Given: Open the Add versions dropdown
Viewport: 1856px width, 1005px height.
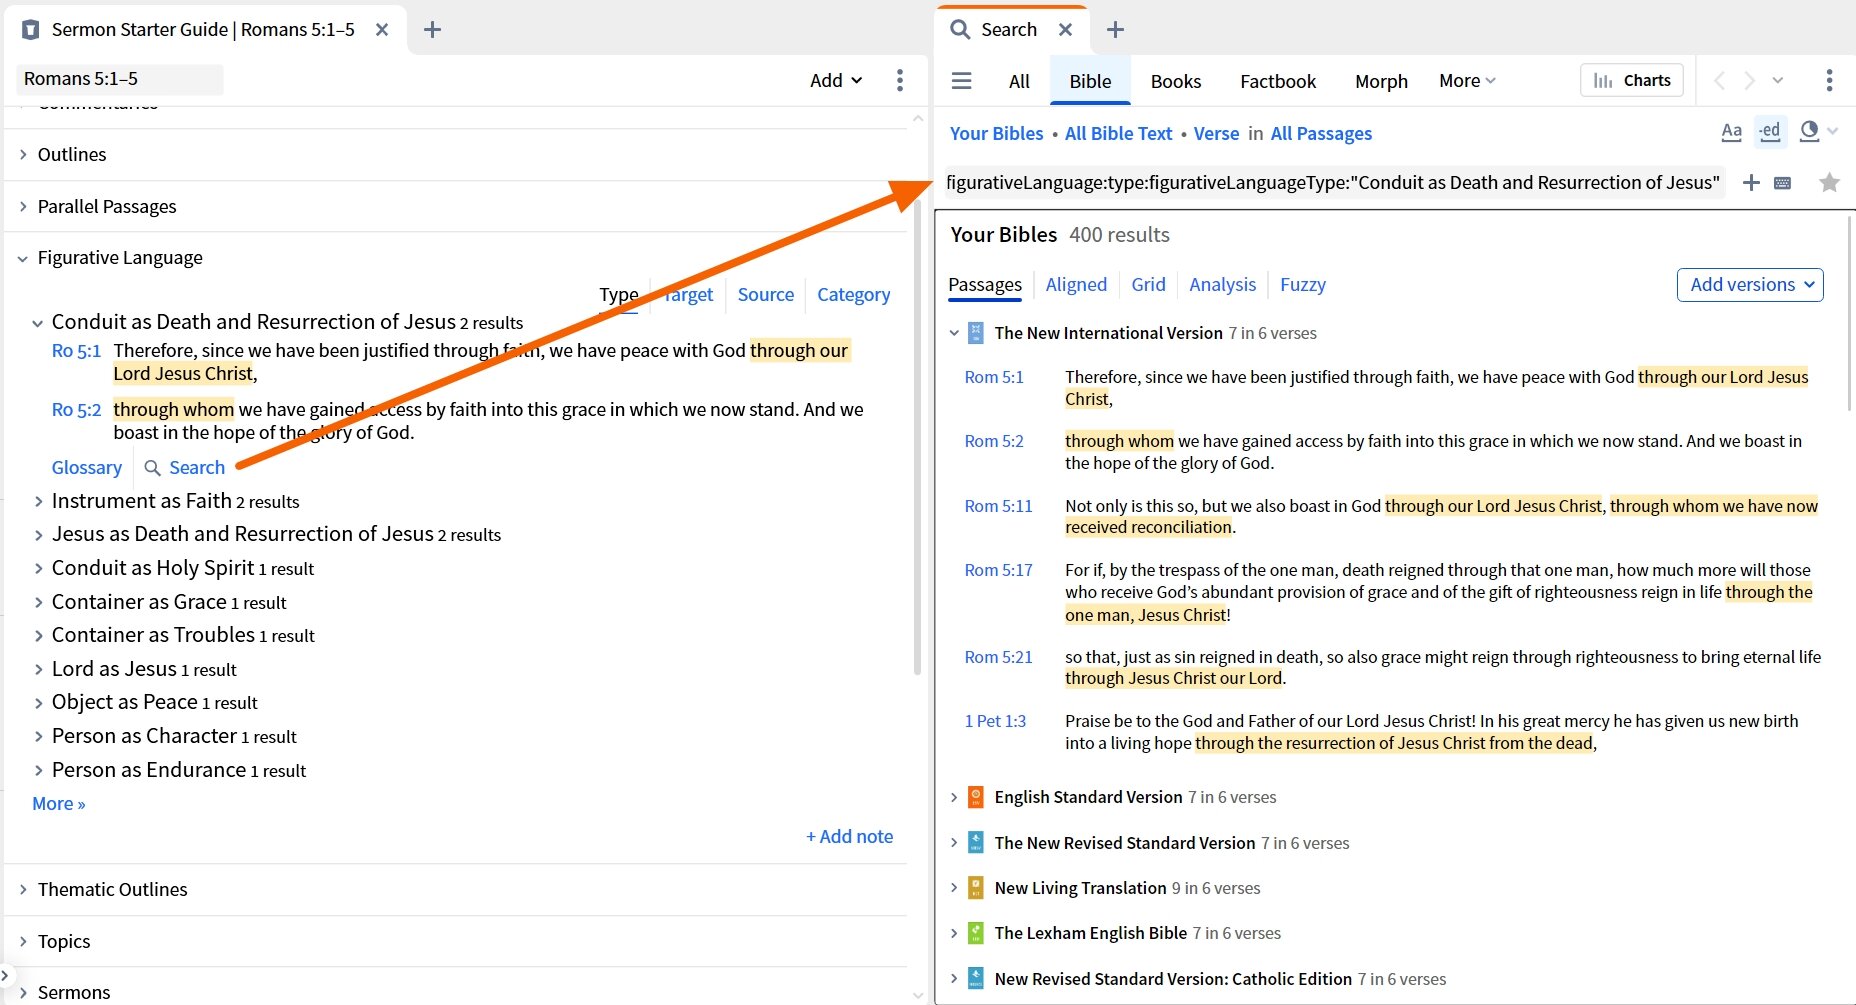Looking at the screenshot, I should coord(1748,285).
